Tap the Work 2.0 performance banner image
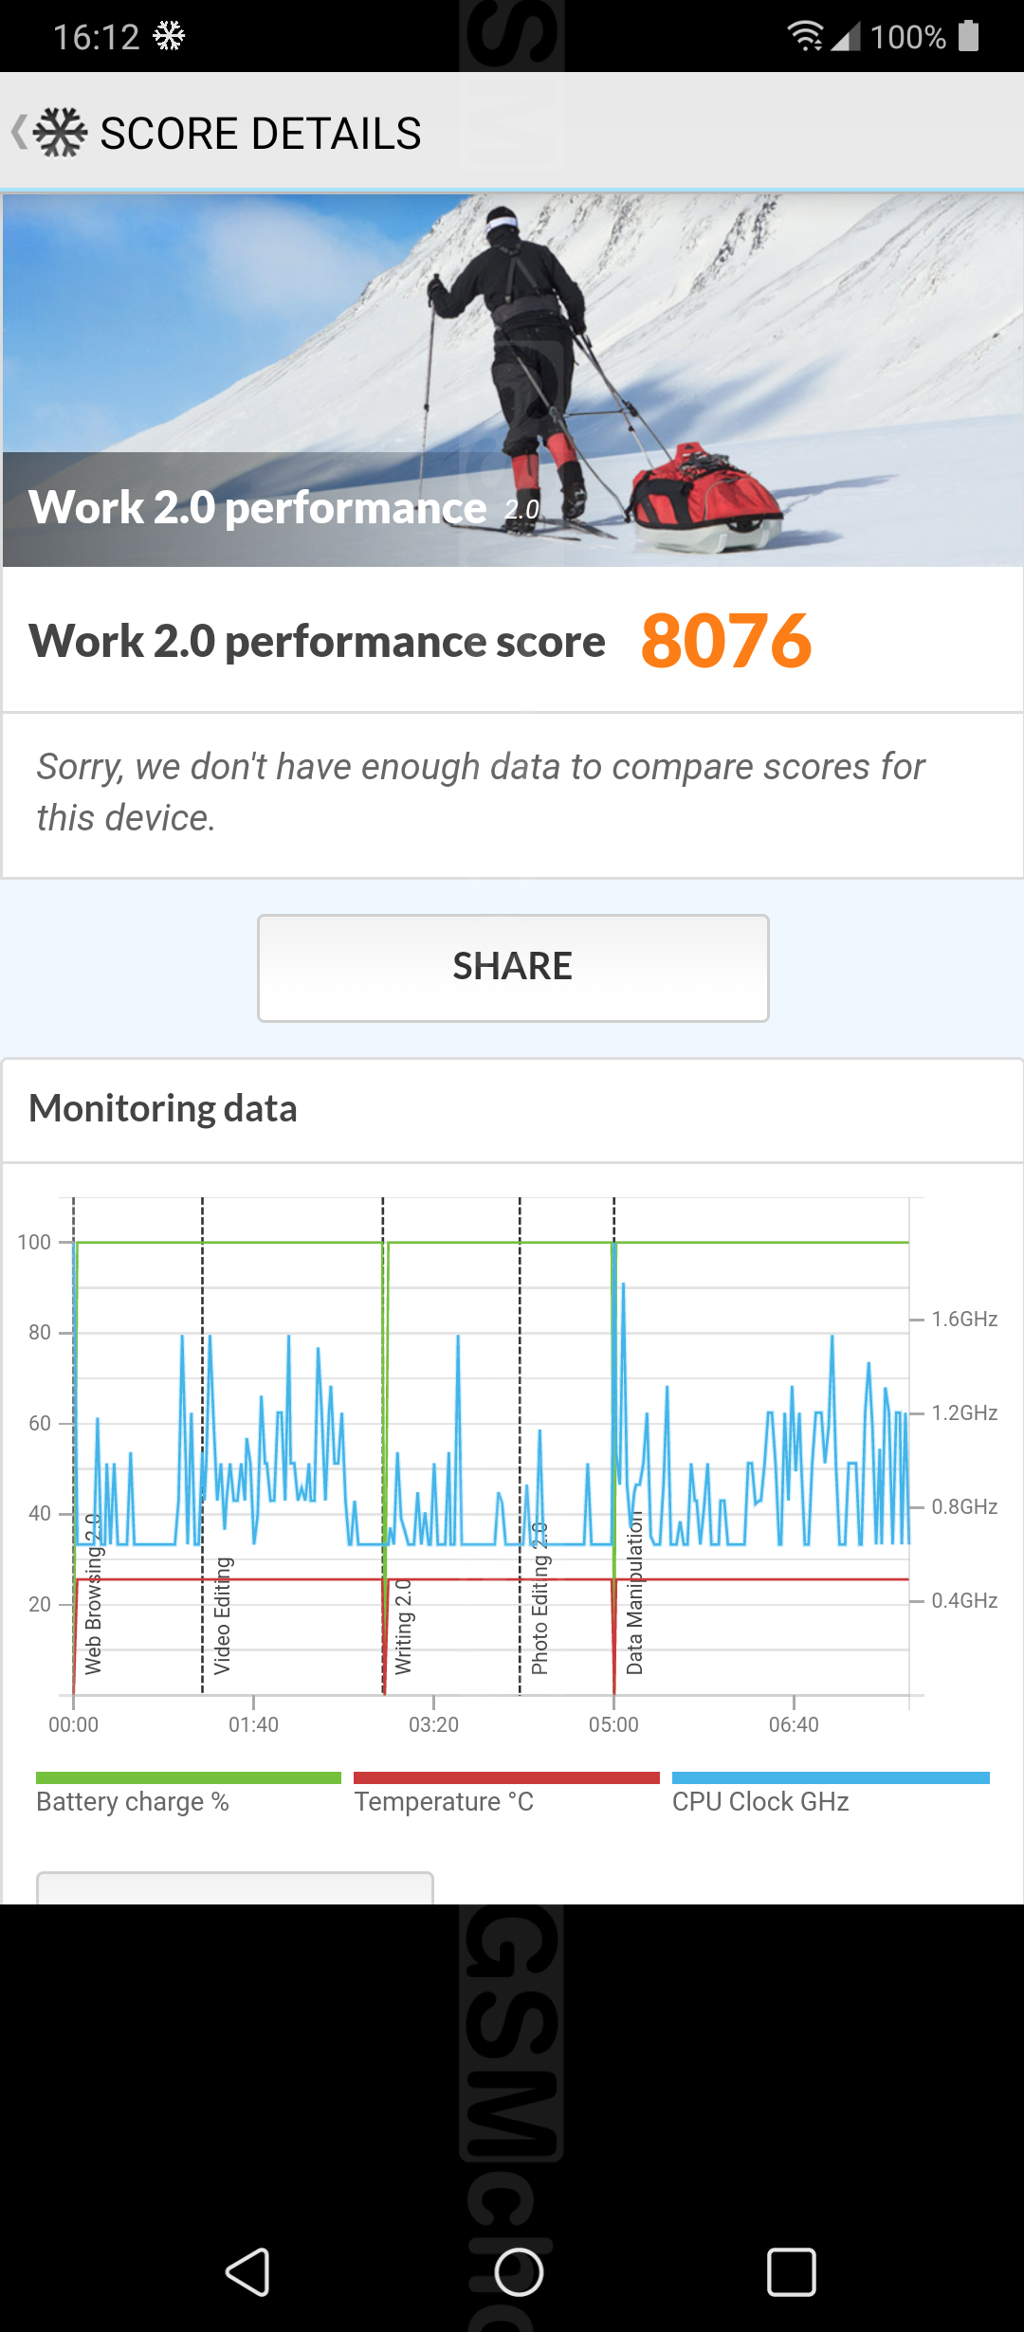Screen dimensions: 1024x2332 pyautogui.click(x=512, y=380)
